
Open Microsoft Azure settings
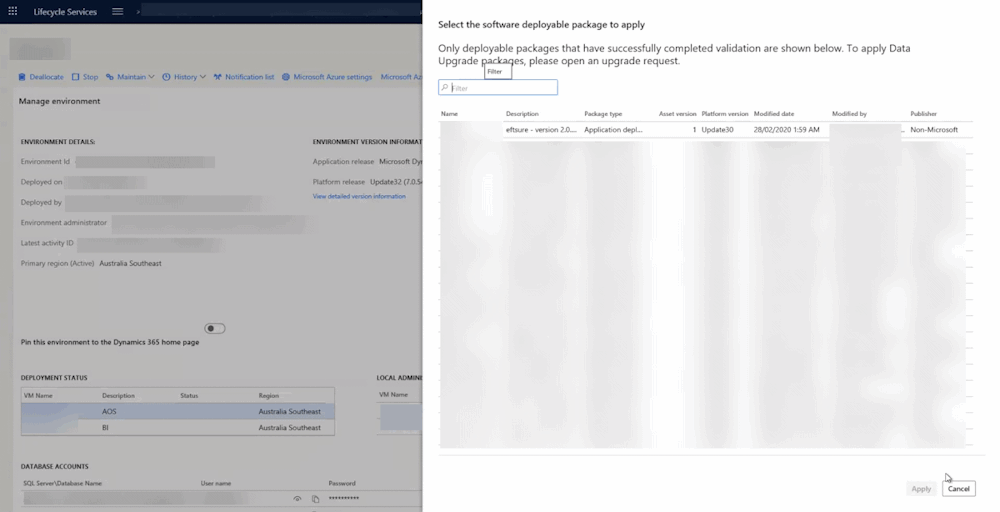[327, 77]
